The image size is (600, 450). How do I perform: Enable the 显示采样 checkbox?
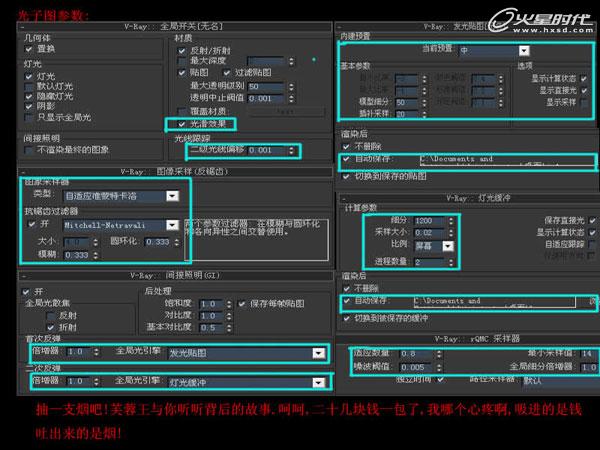pyautogui.click(x=584, y=103)
